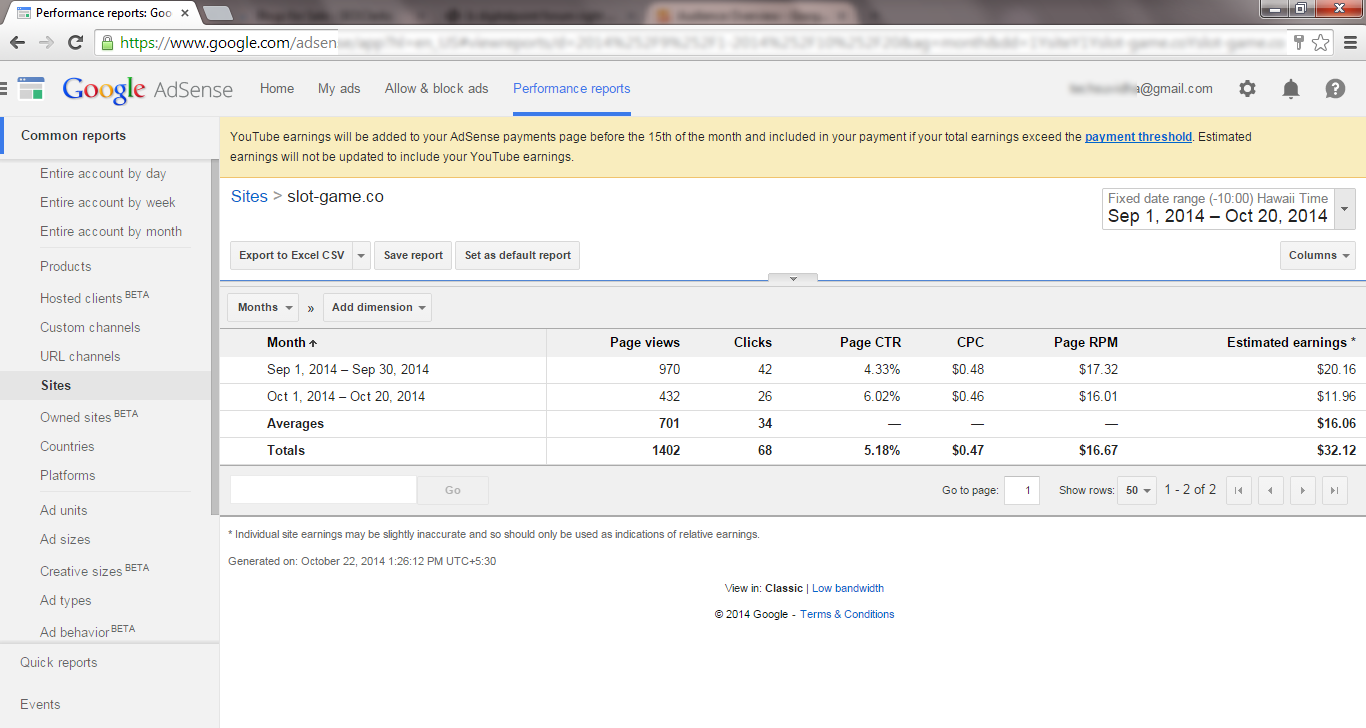Open the Performance reports tab

coord(572,89)
